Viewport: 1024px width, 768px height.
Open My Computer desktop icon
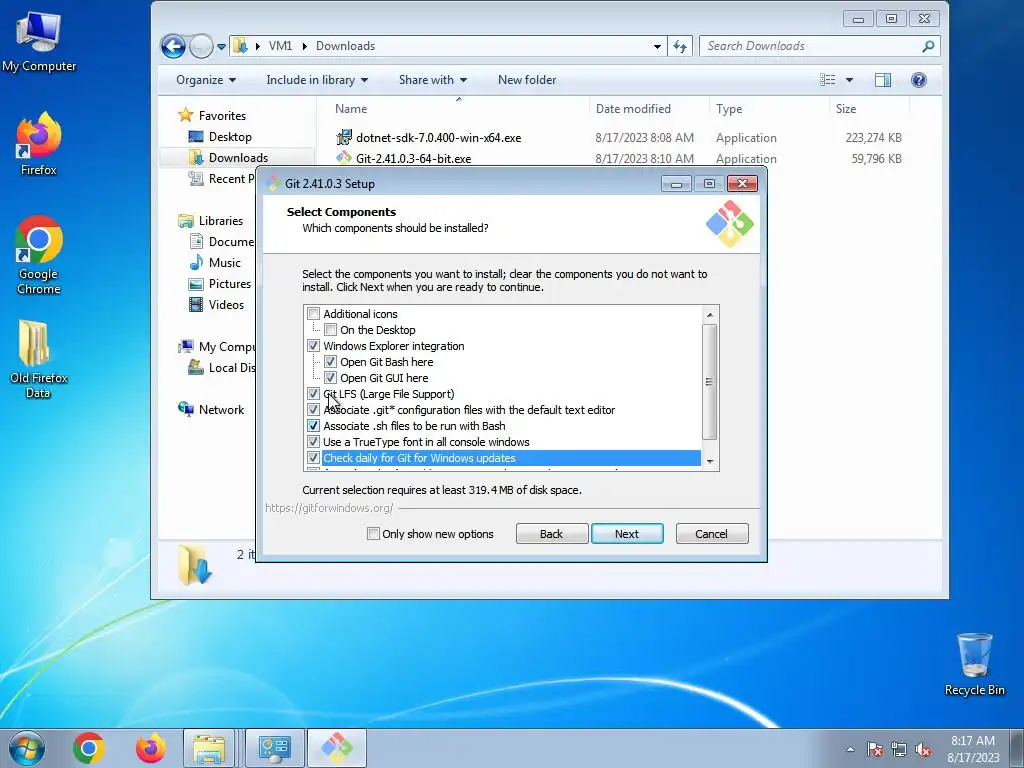(39, 41)
